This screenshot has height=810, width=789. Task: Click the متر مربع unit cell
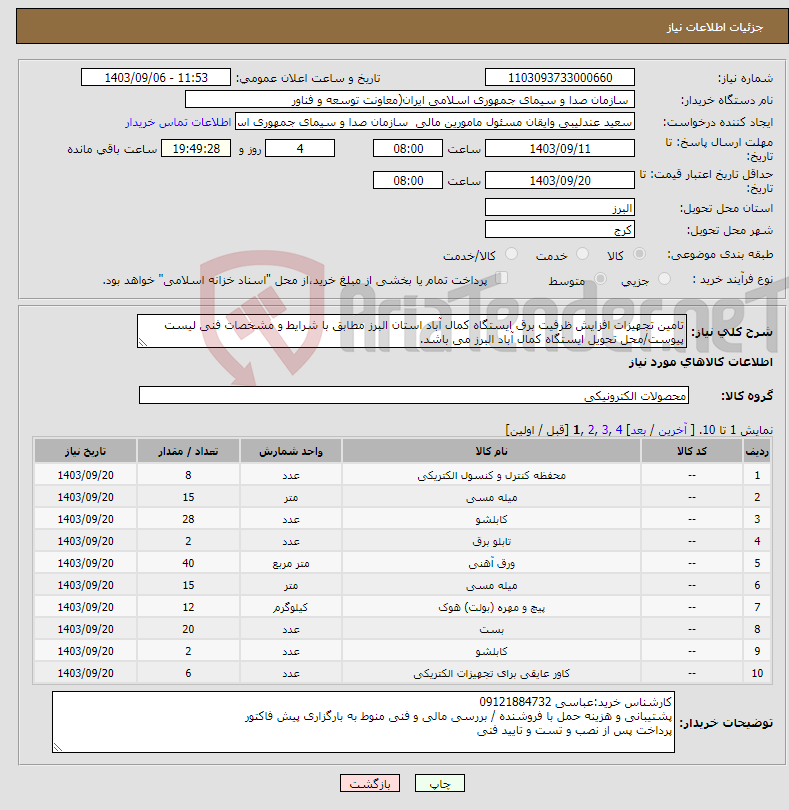point(290,563)
